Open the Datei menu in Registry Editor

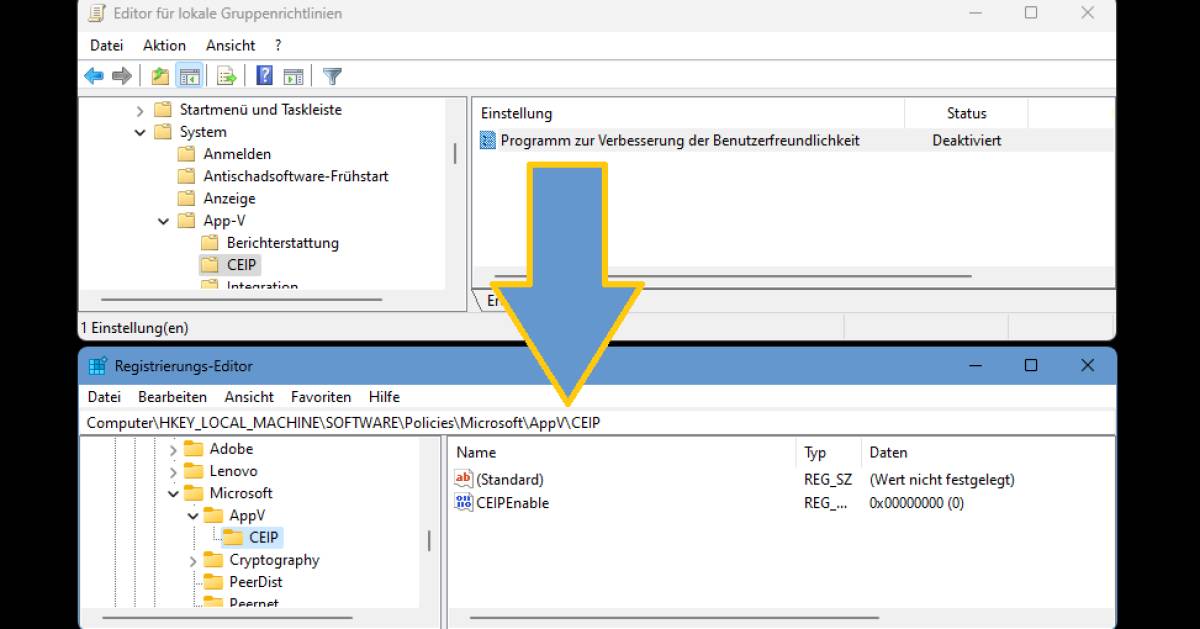[x=104, y=397]
